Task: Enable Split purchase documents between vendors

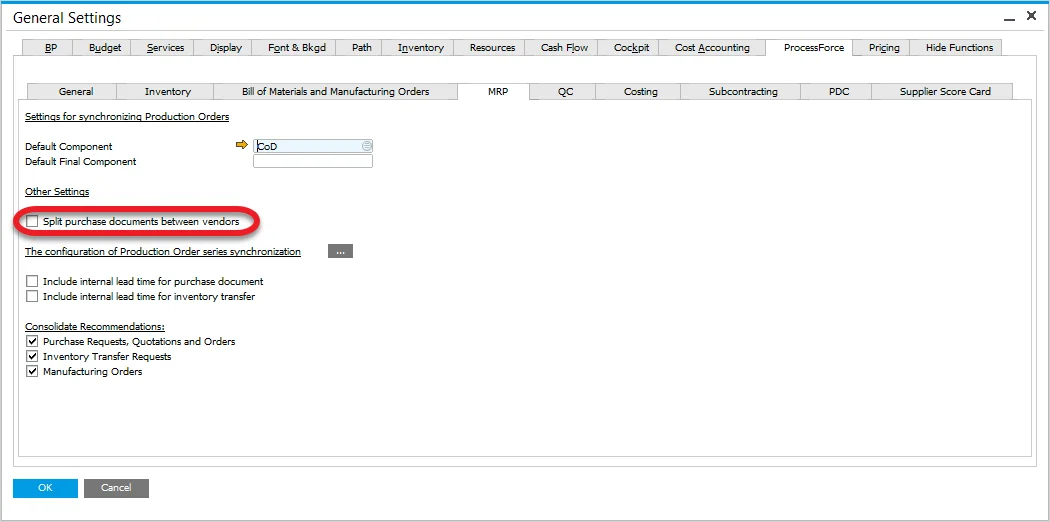Action: [x=33, y=221]
